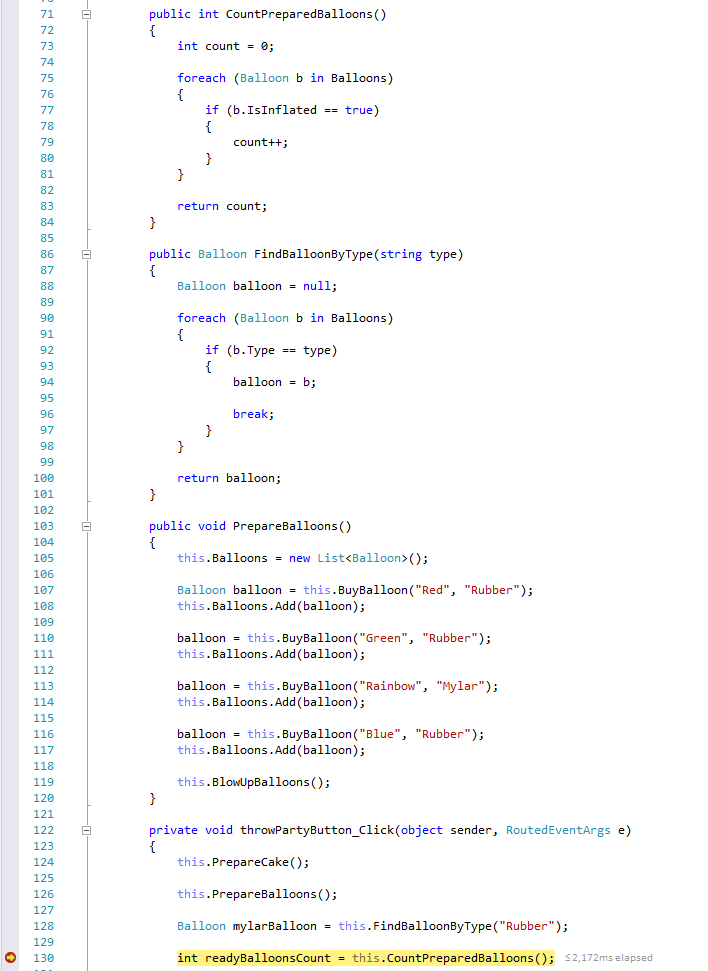Set breakpoint in margin beside line 126
Image resolution: width=708 pixels, height=971 pixels.
pos(11,894)
